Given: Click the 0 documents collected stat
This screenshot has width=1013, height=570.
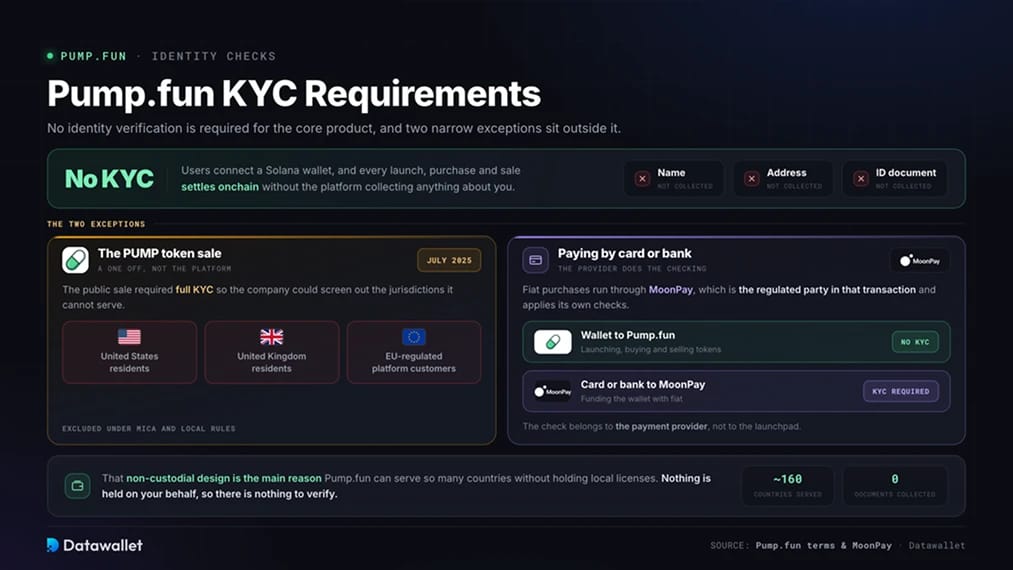Looking at the screenshot, I should pos(895,485).
